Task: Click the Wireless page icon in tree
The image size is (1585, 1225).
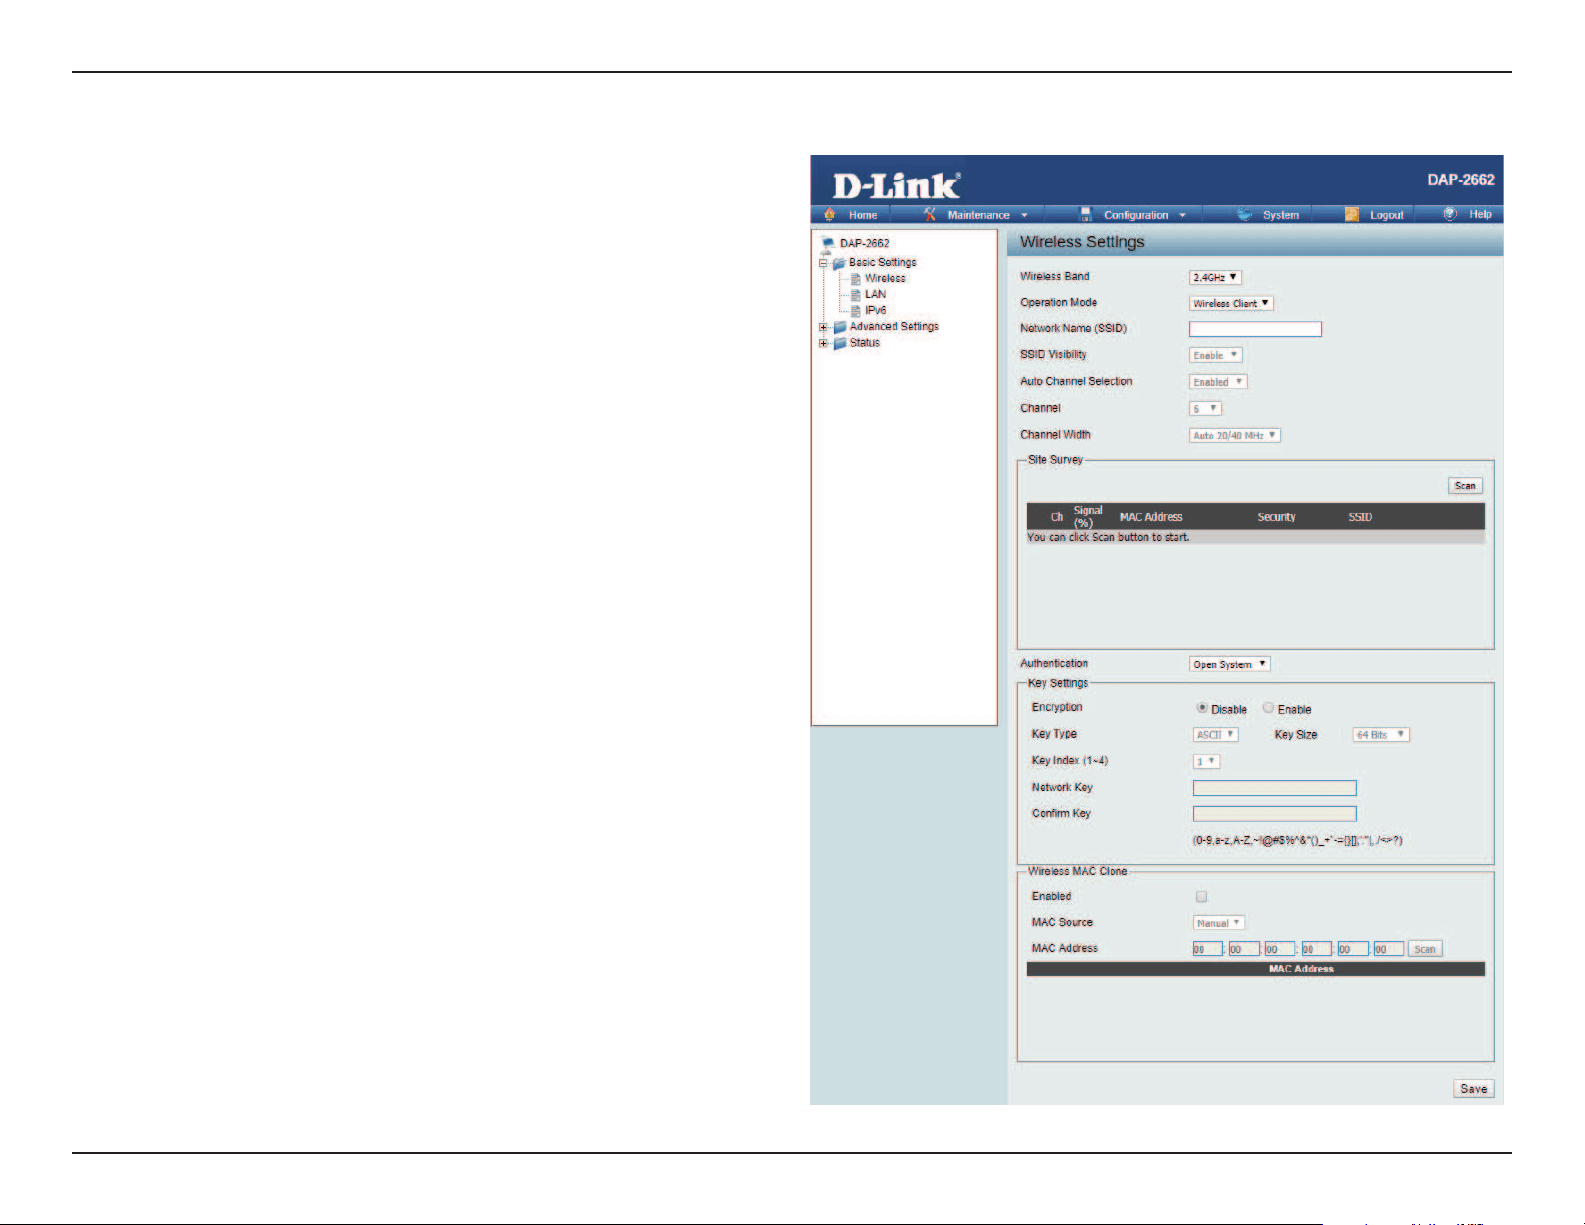Action: (855, 279)
